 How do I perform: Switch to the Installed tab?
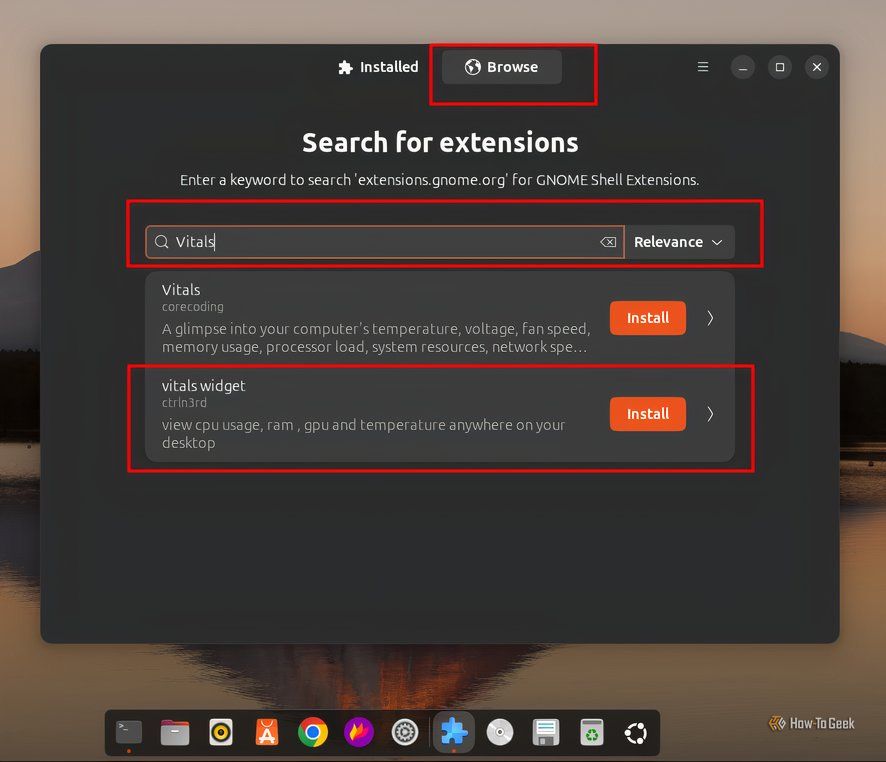tap(378, 67)
